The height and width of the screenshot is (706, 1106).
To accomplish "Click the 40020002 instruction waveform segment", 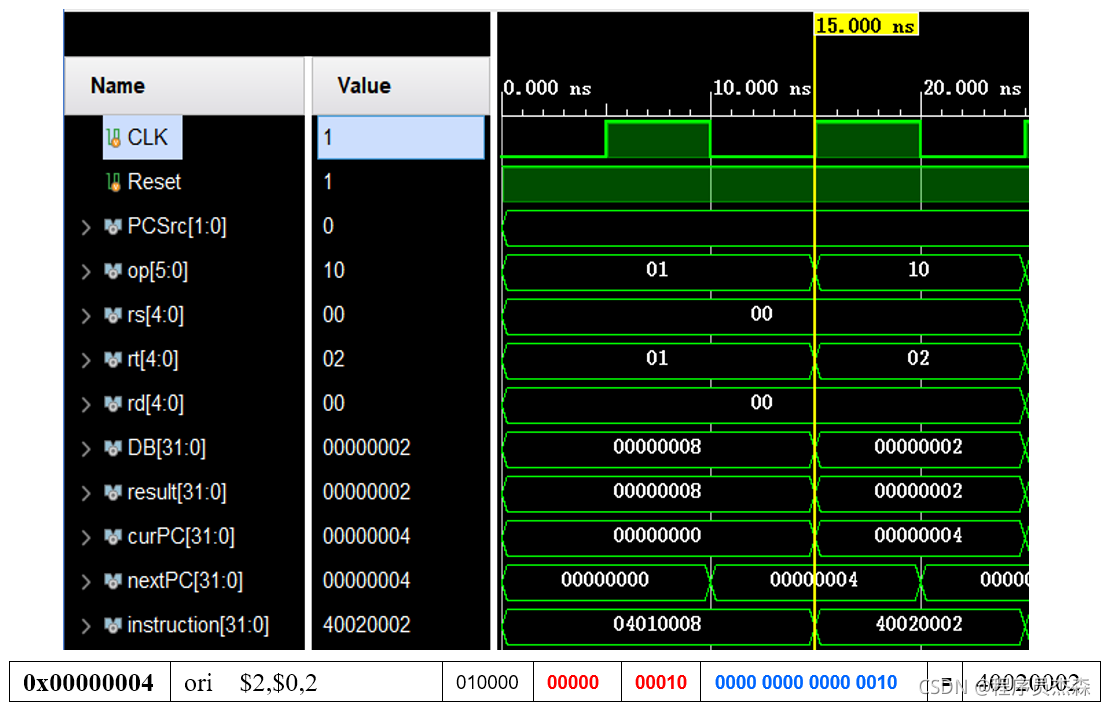I will [x=918, y=624].
